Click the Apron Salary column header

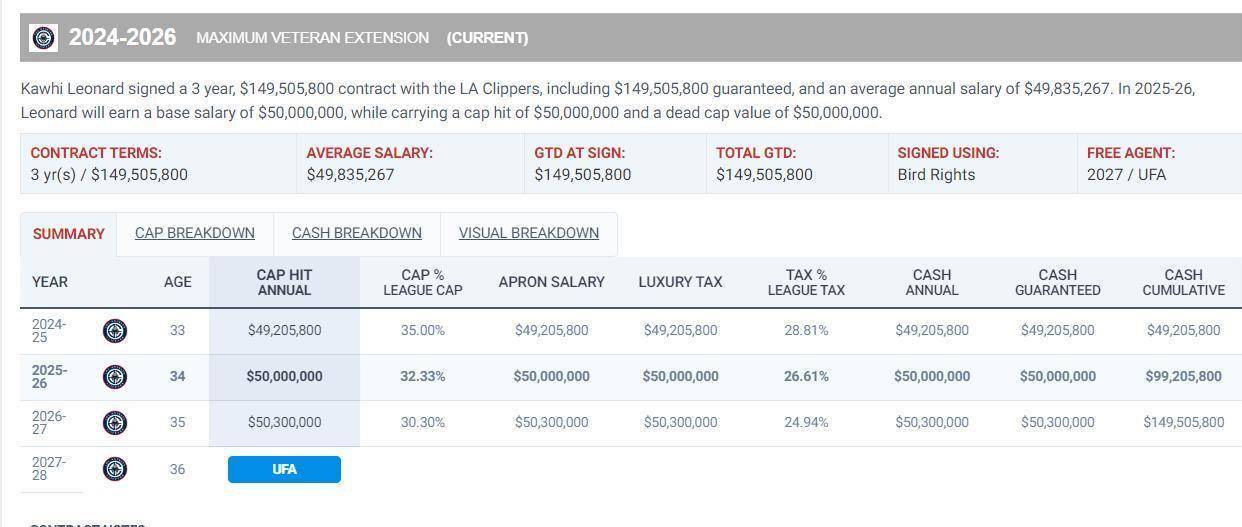click(x=551, y=282)
